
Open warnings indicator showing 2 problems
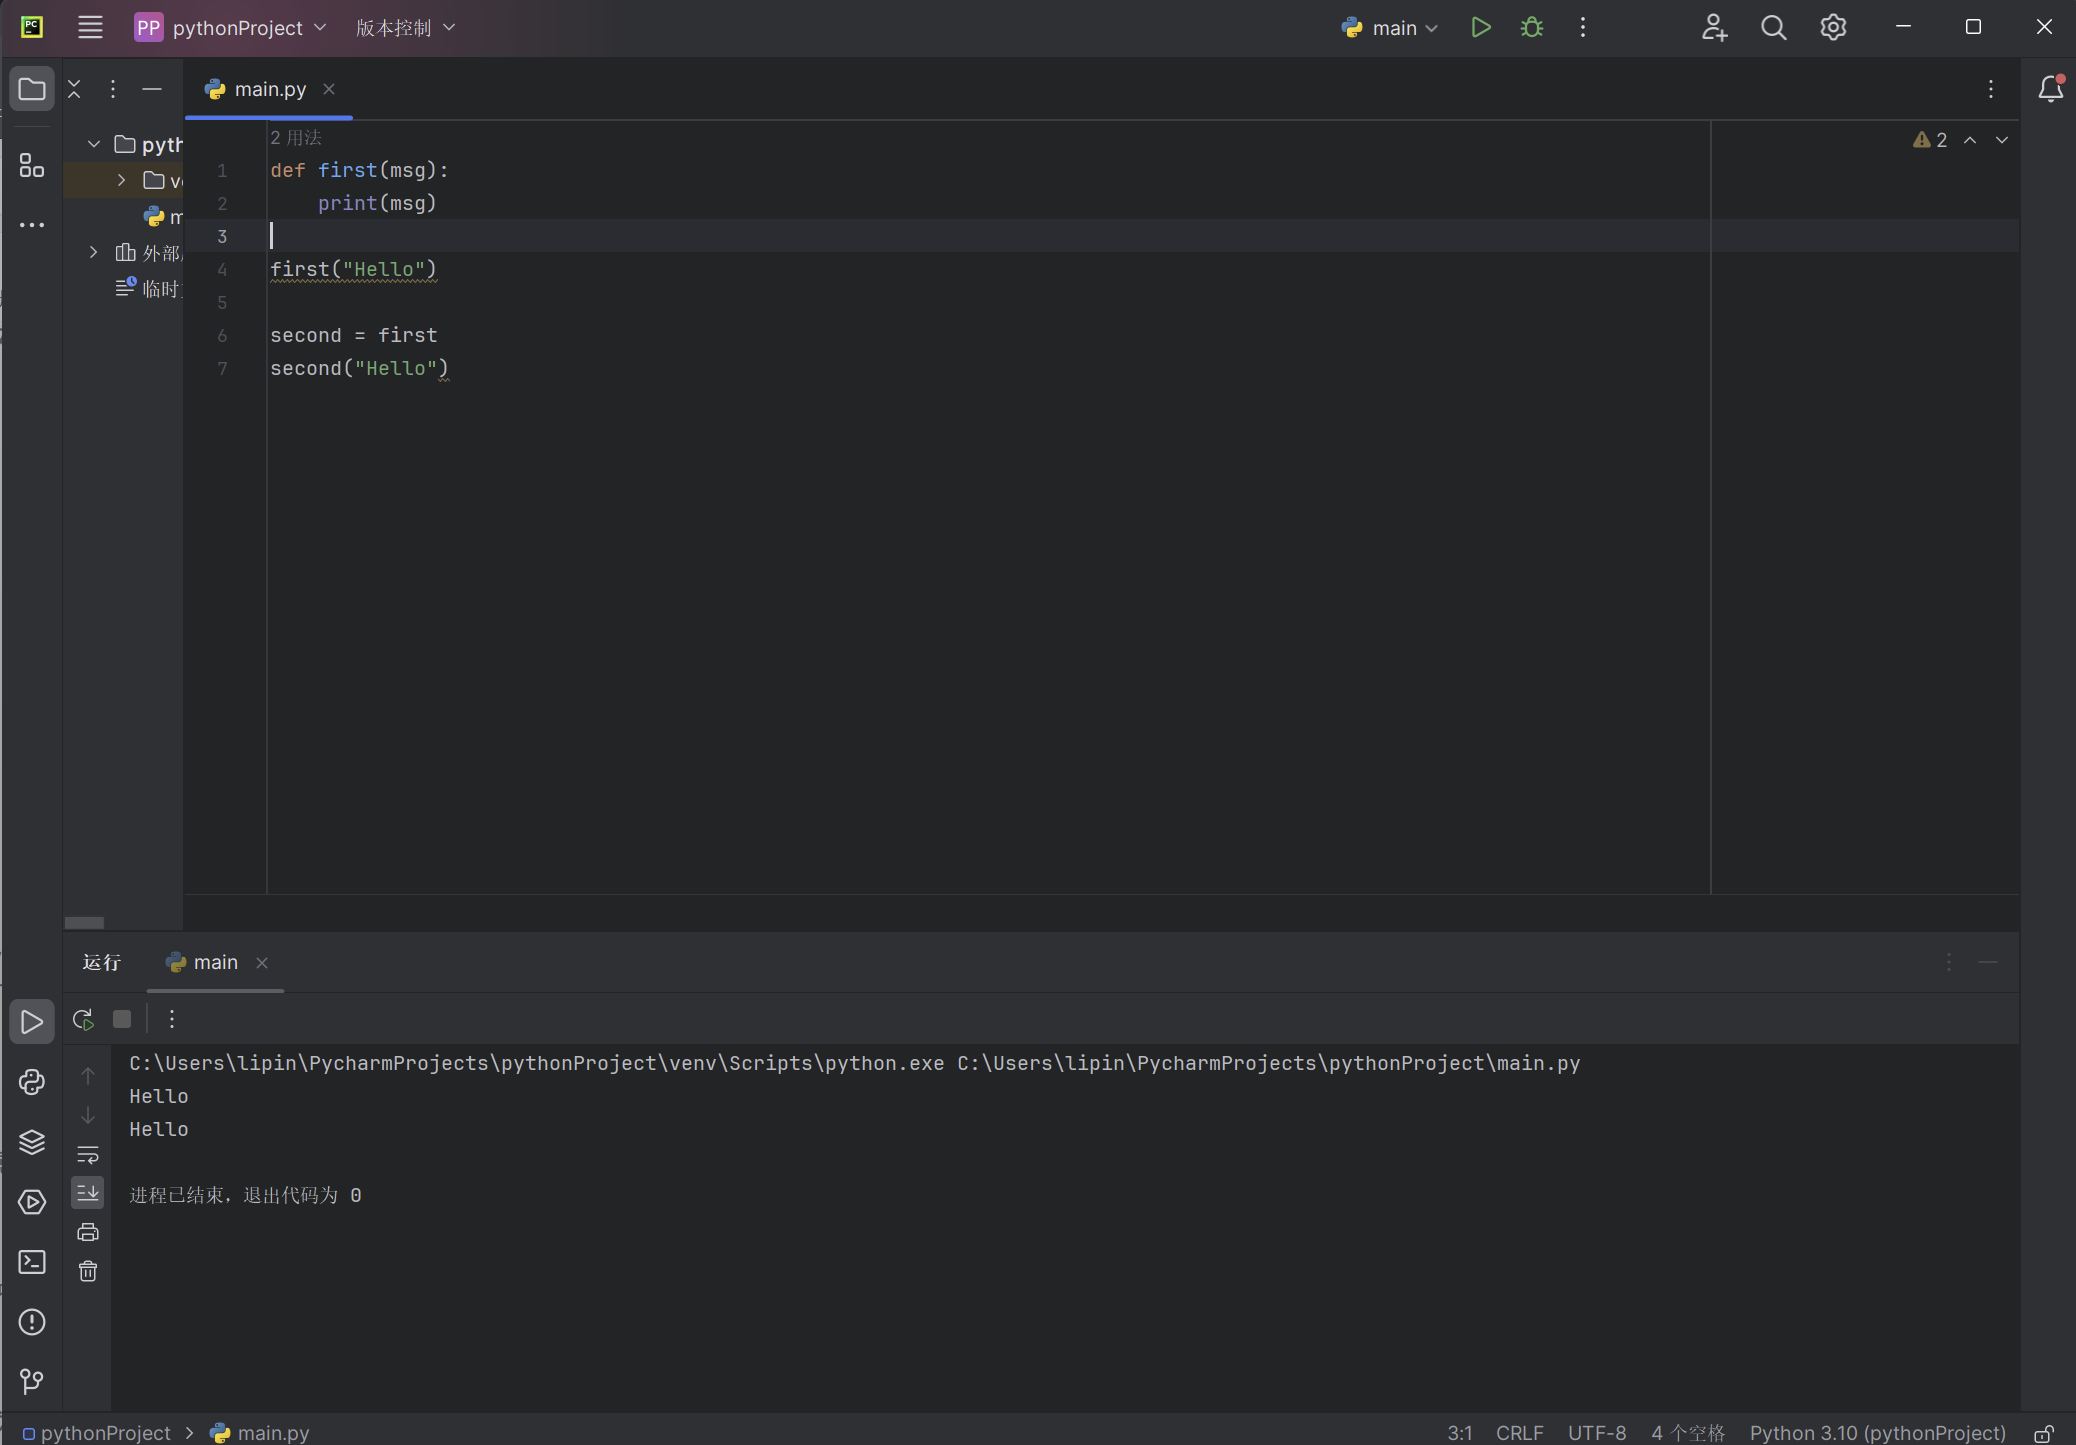1930,140
